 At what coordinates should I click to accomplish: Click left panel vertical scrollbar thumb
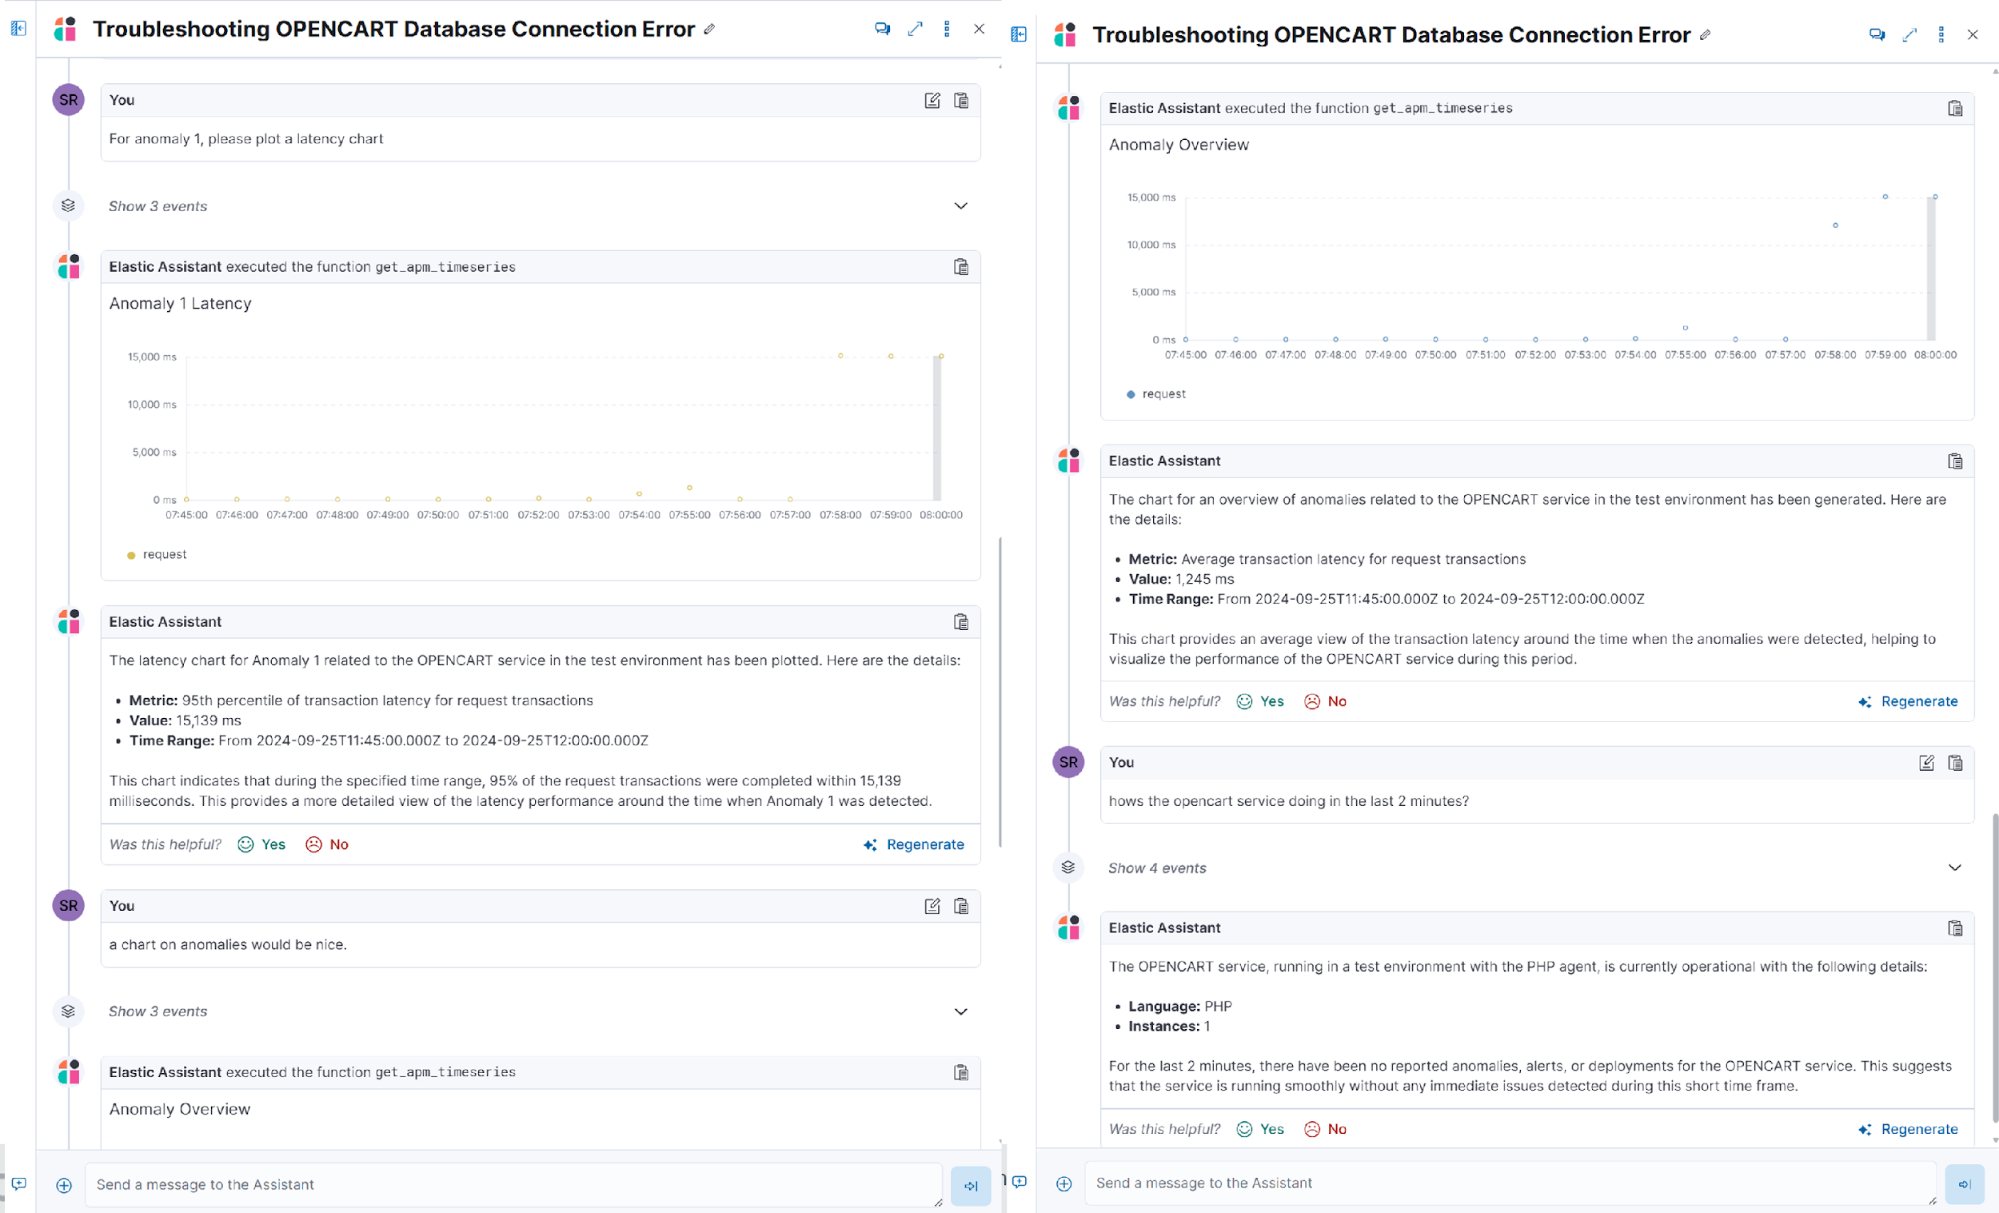1000,692
